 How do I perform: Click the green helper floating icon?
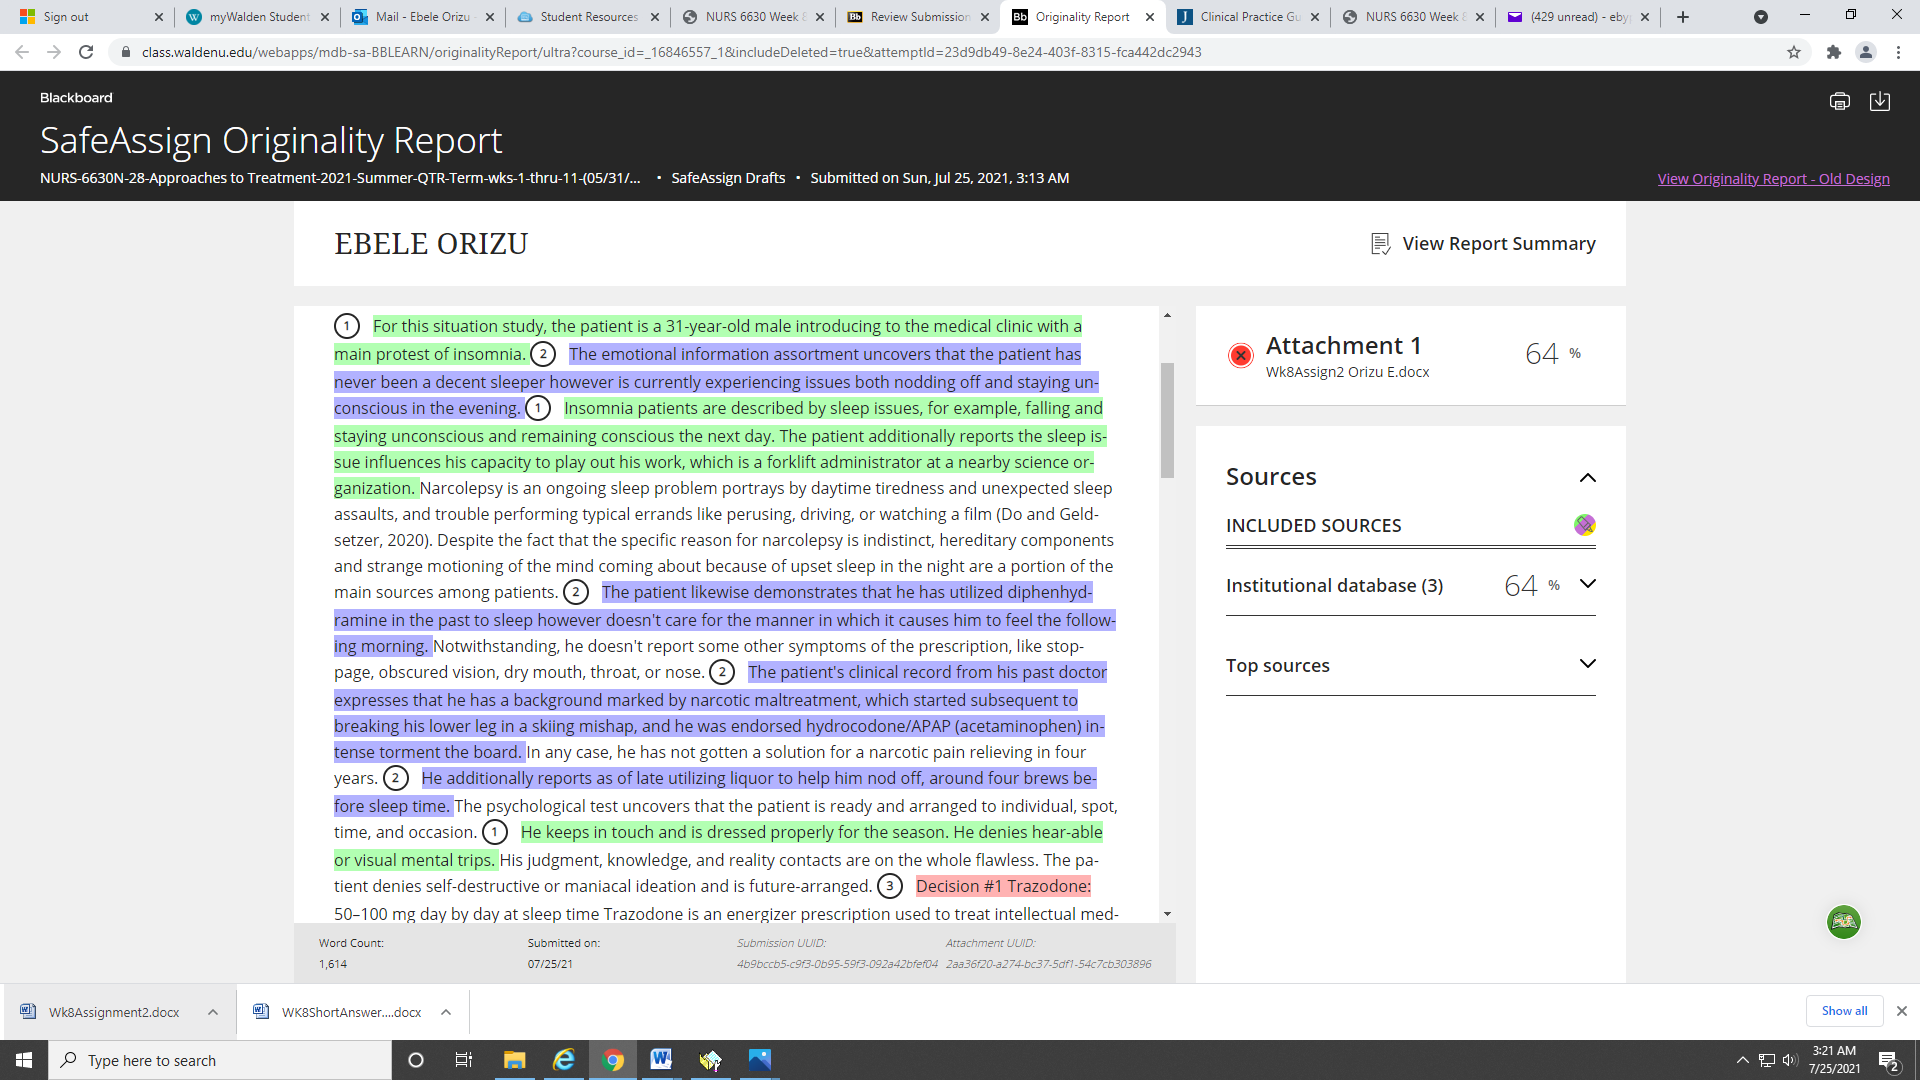click(1843, 922)
